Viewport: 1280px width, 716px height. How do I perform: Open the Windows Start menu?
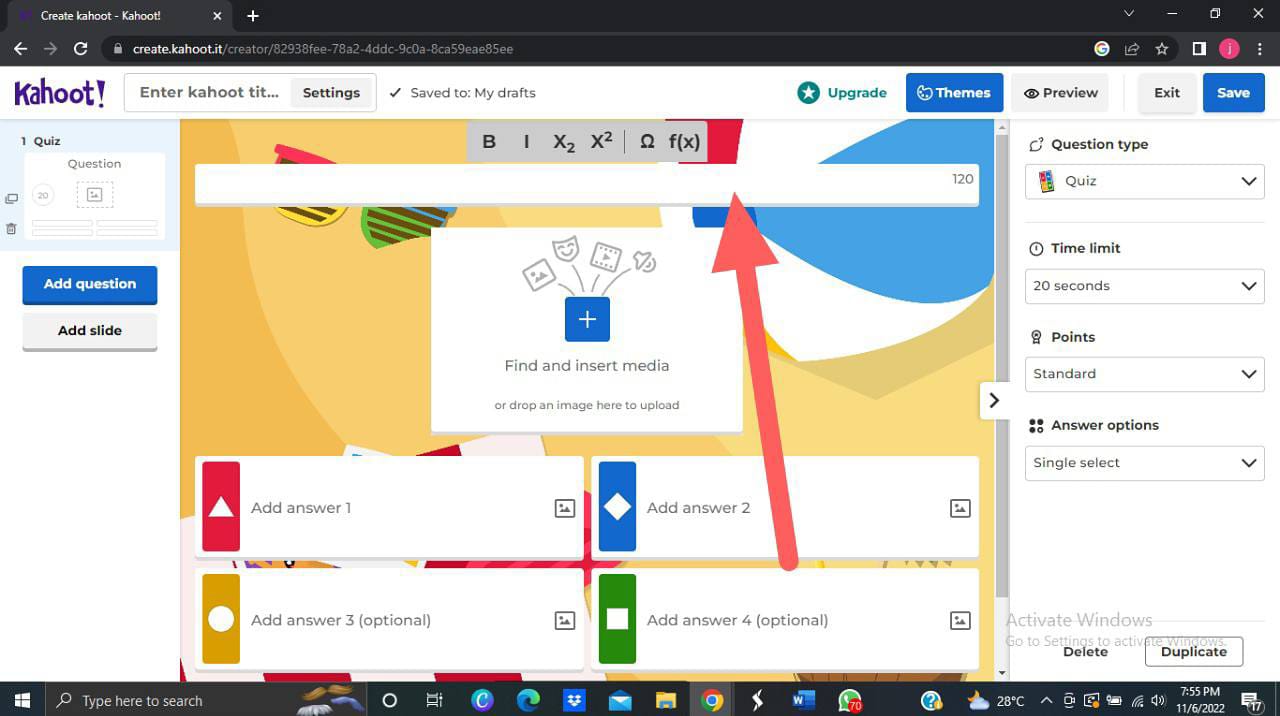point(21,700)
